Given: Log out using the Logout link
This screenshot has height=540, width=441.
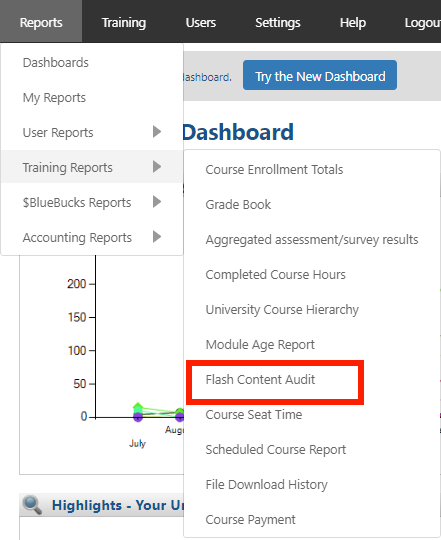Looking at the screenshot, I should click(x=423, y=22).
